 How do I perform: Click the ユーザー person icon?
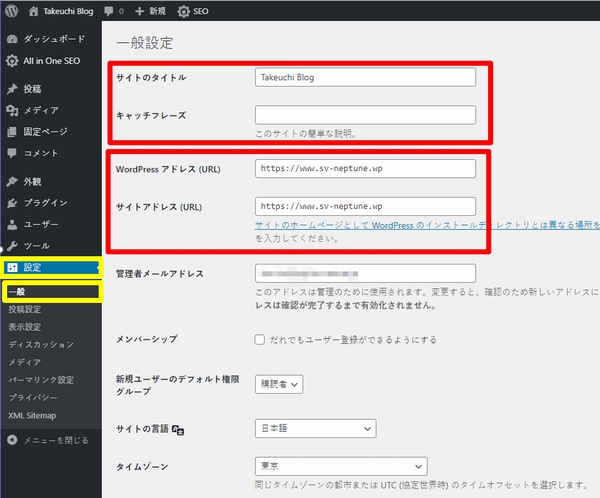(12, 224)
